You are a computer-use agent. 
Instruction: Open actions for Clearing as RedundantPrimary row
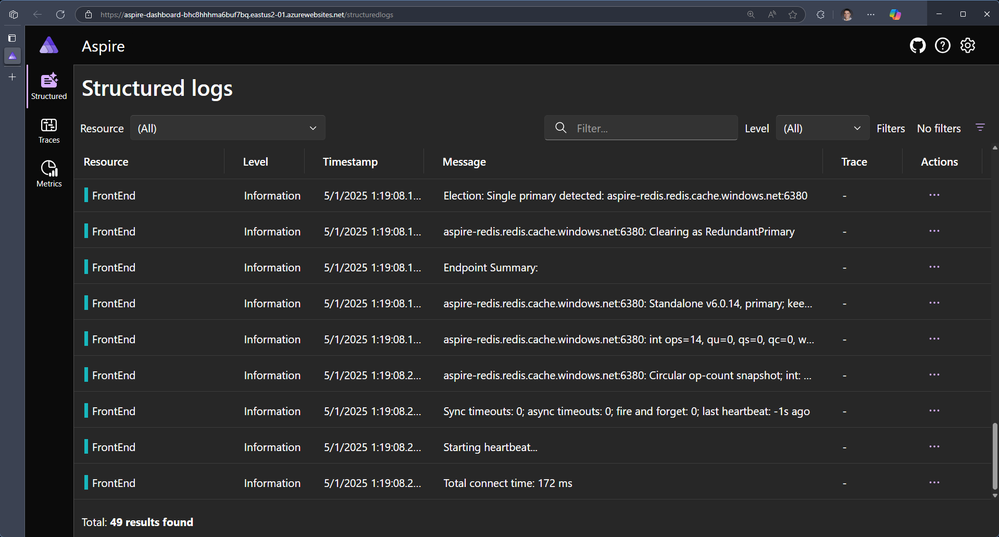(x=934, y=231)
